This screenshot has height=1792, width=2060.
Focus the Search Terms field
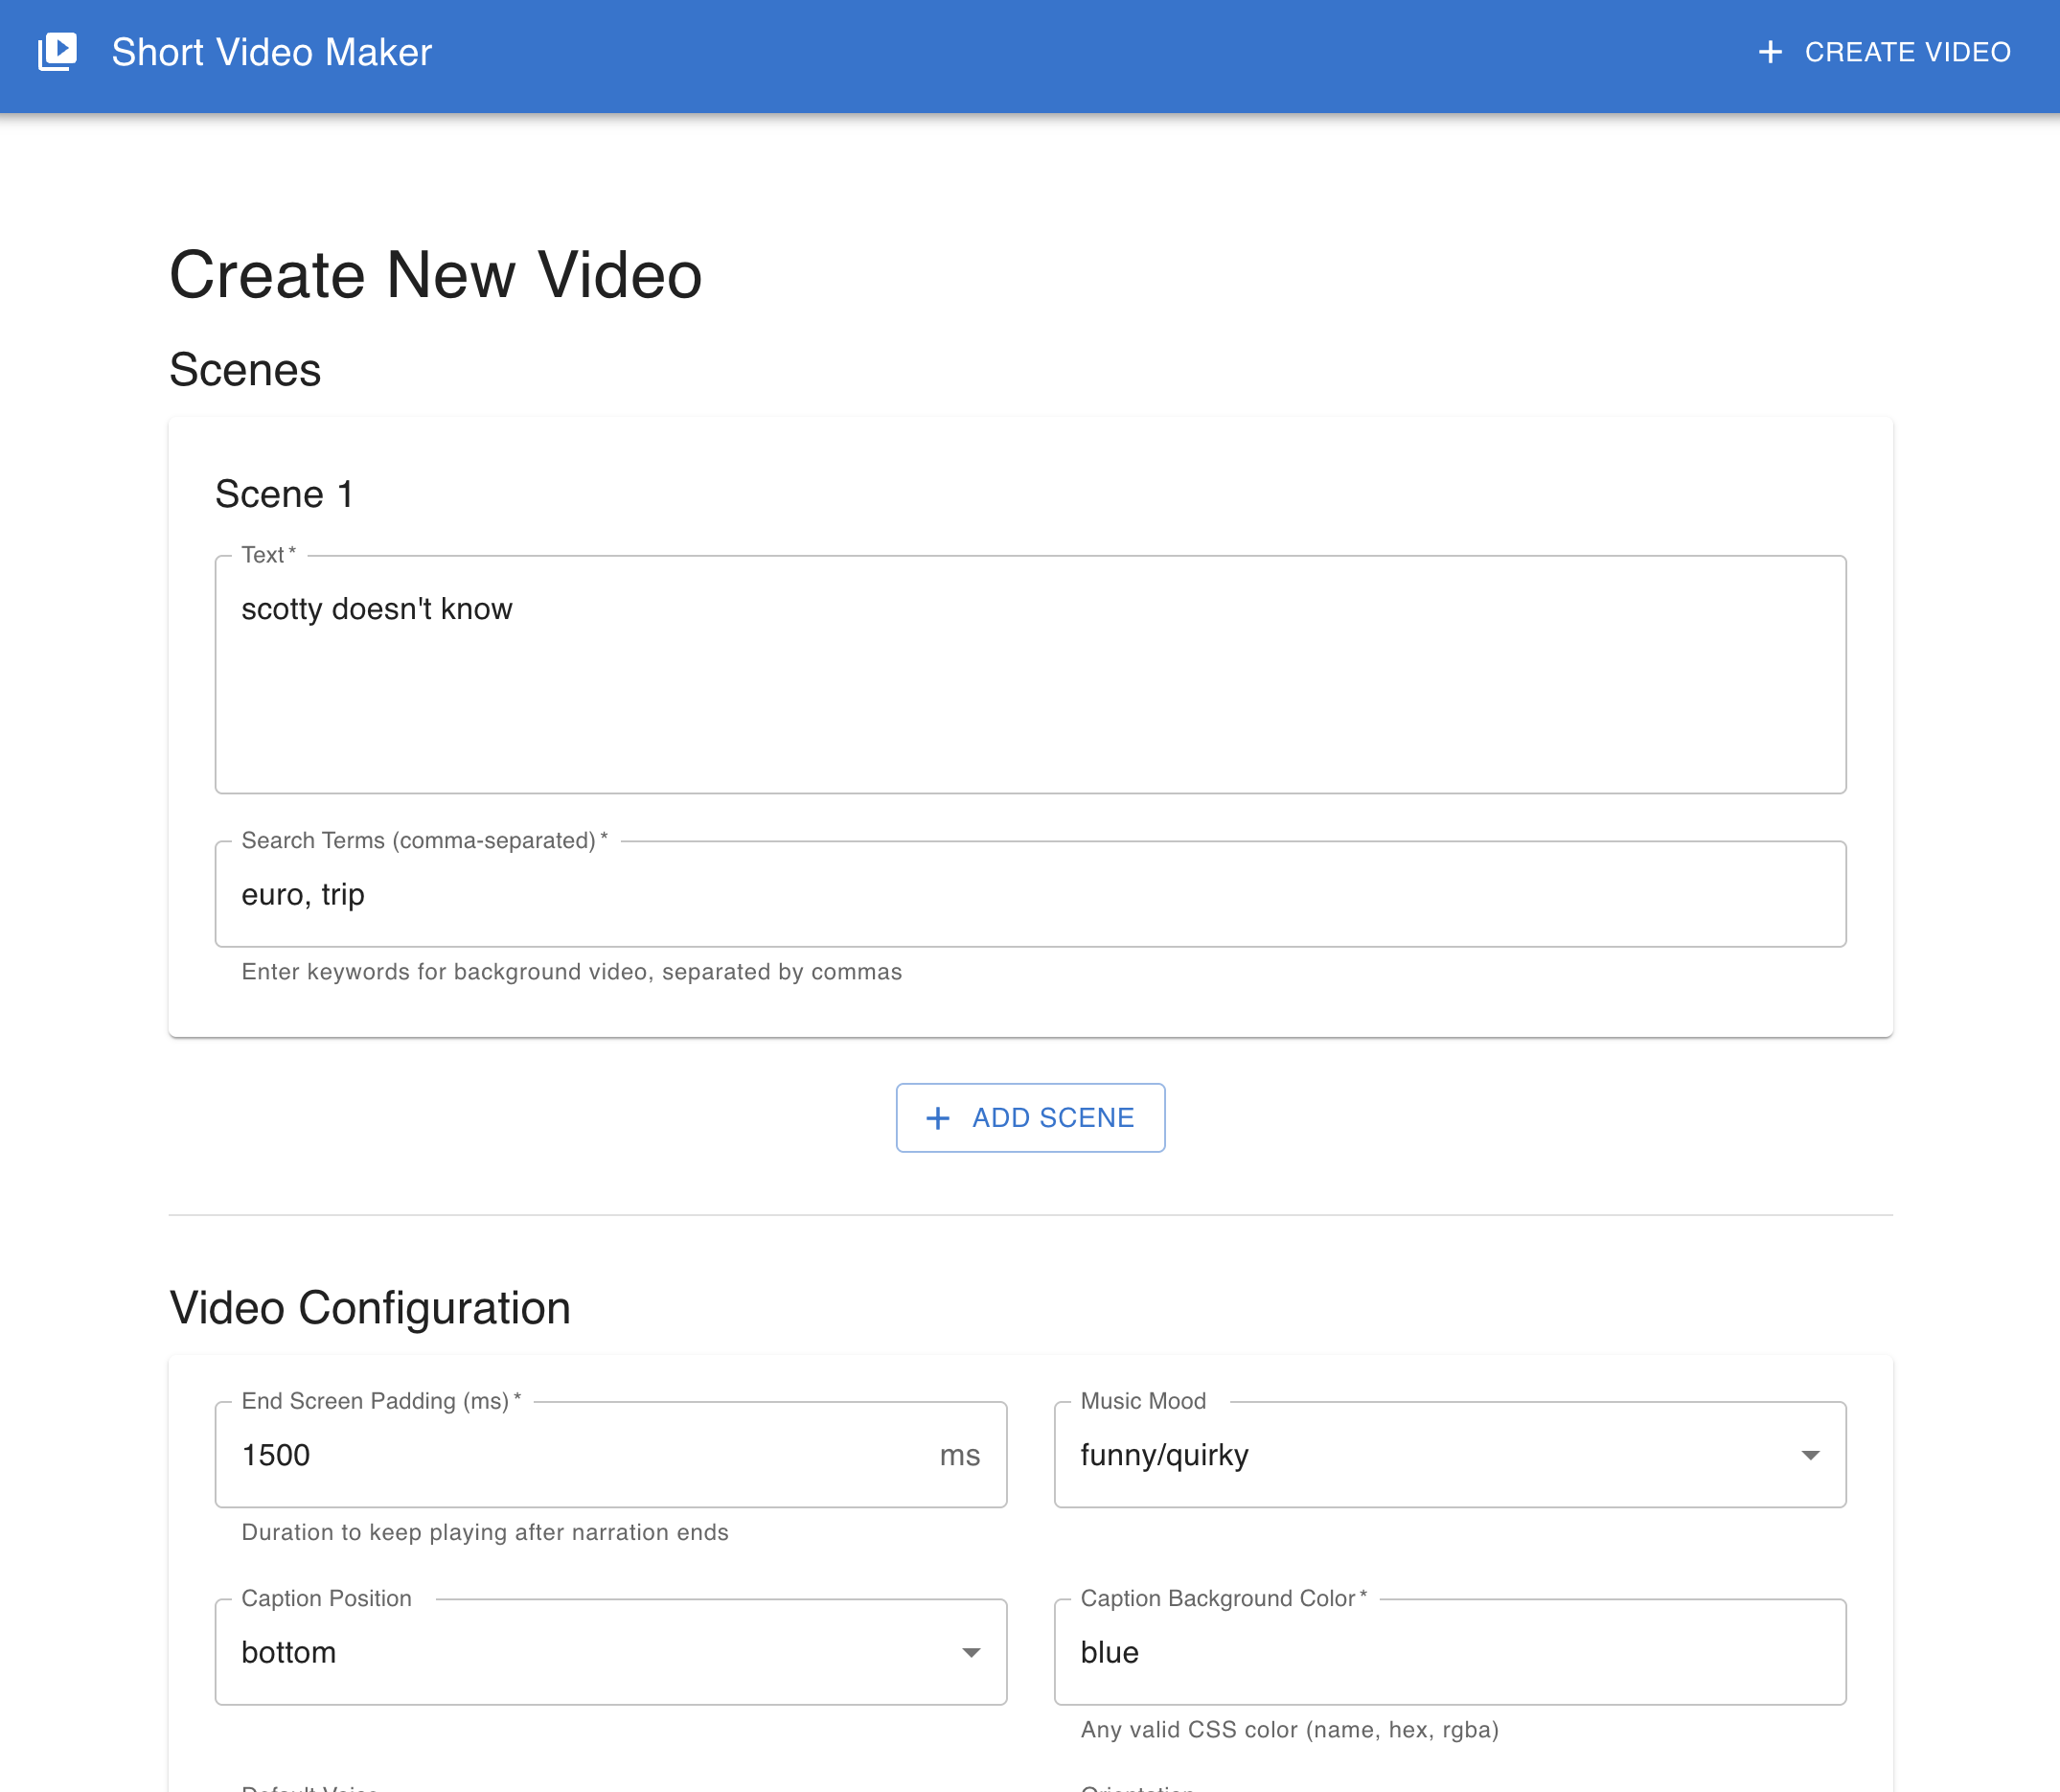point(1030,894)
